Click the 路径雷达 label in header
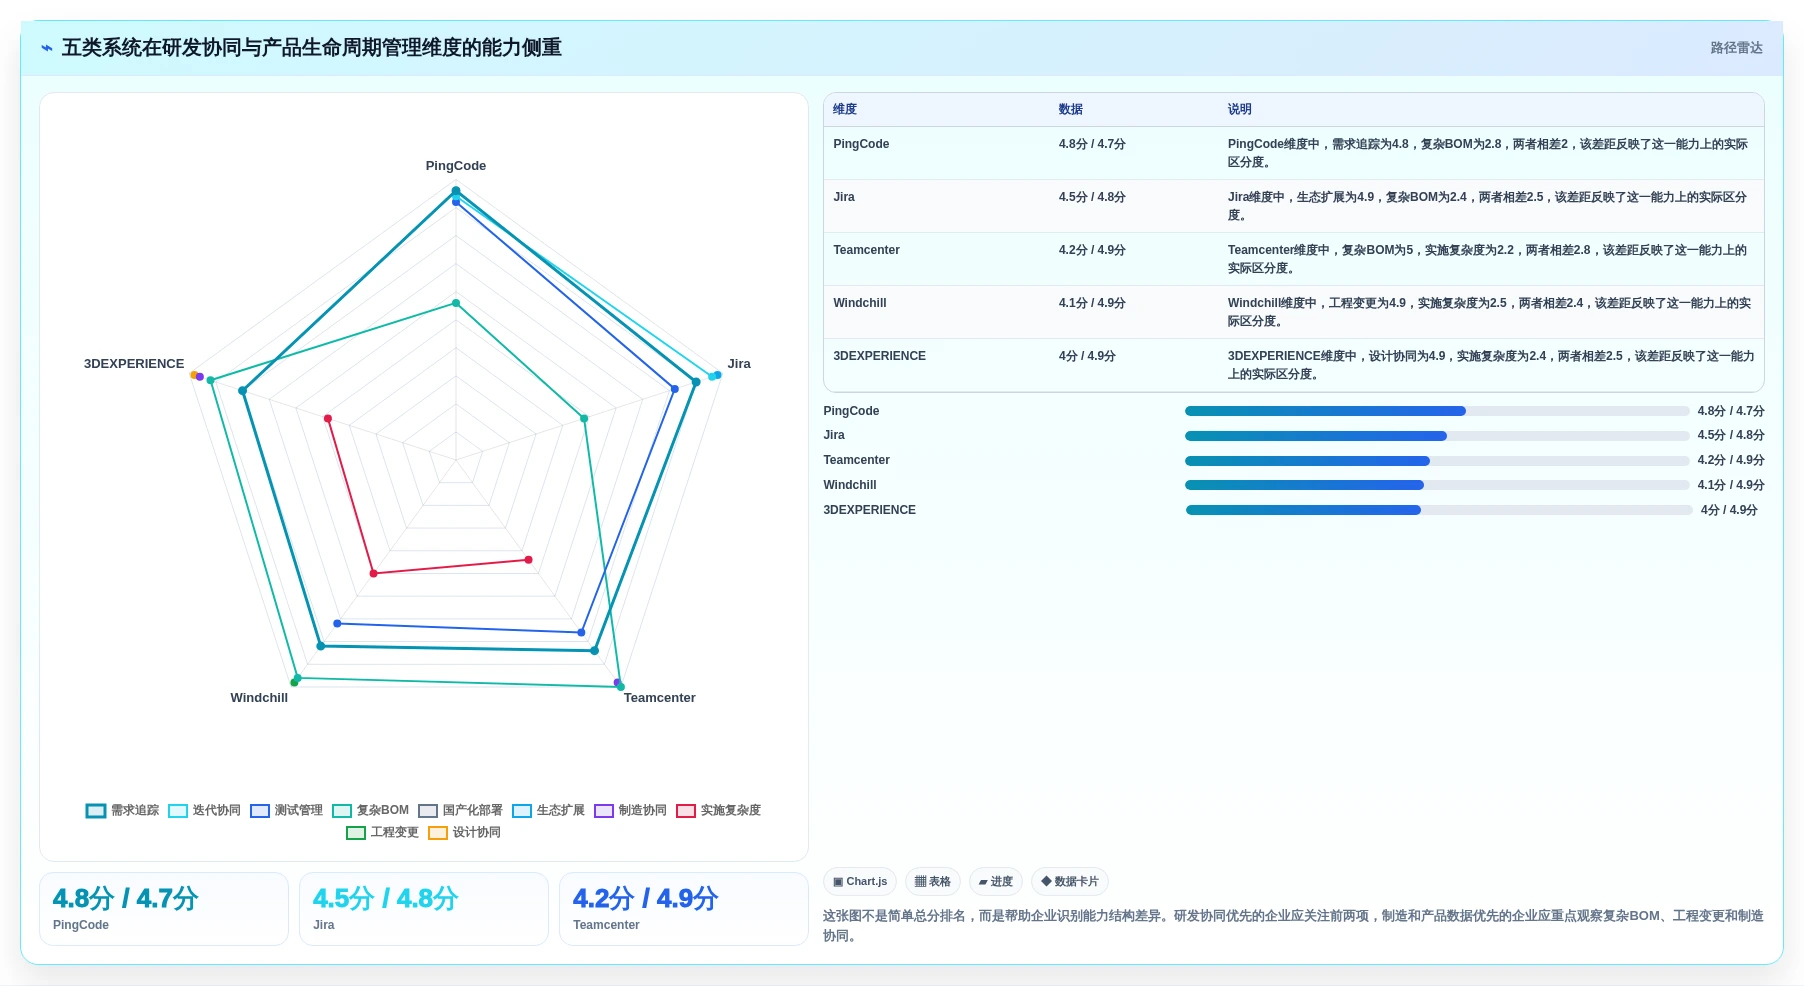This screenshot has height=986, width=1804. tap(1736, 48)
